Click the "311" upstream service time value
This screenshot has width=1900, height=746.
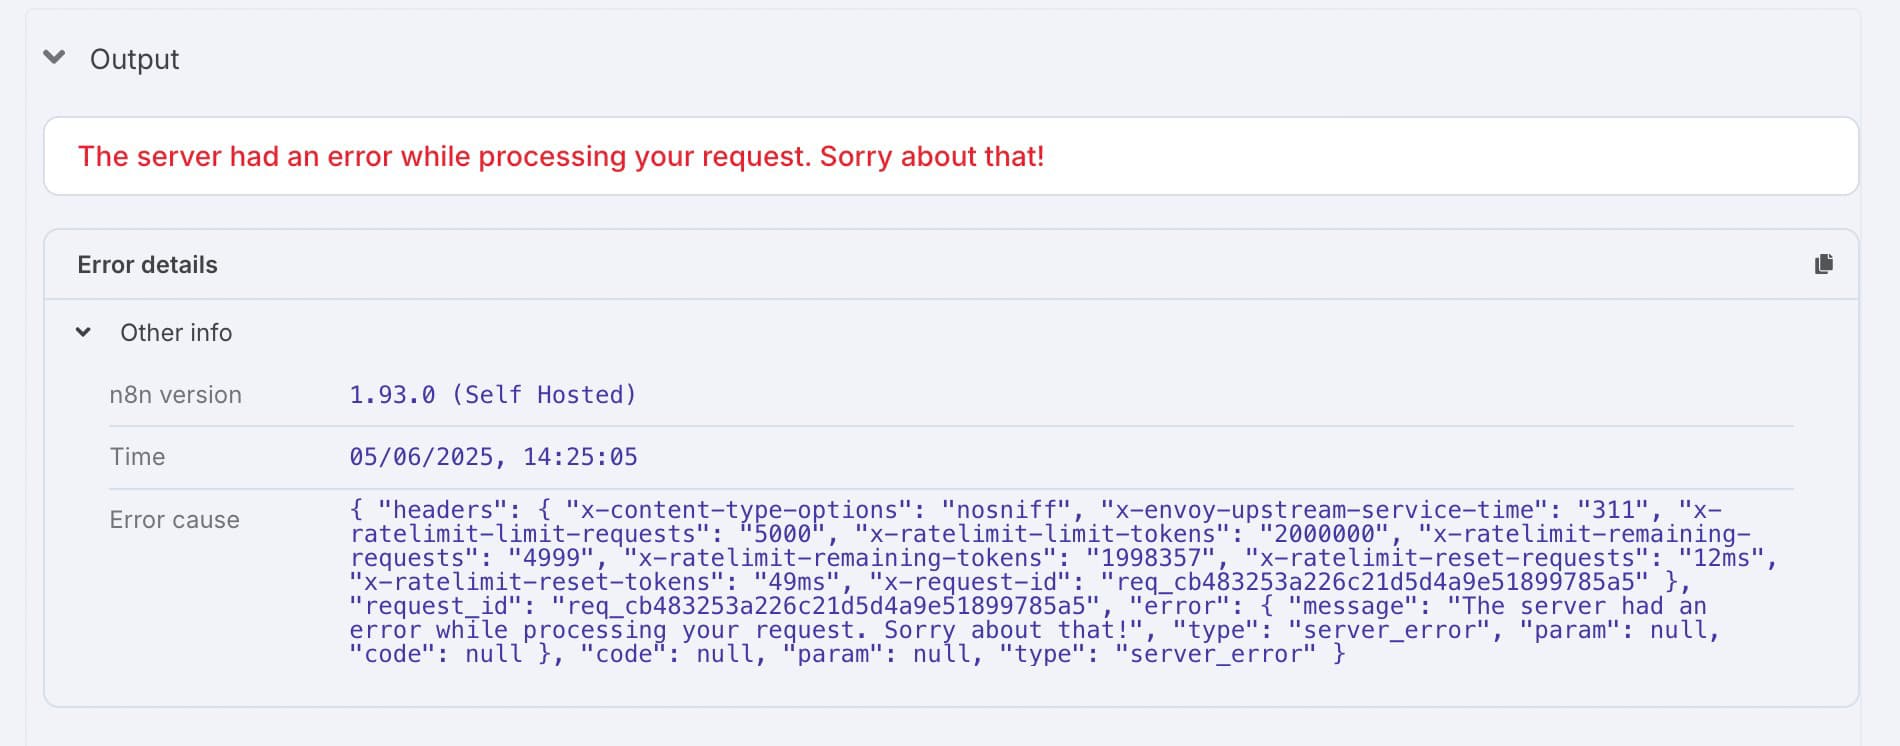click(1612, 510)
